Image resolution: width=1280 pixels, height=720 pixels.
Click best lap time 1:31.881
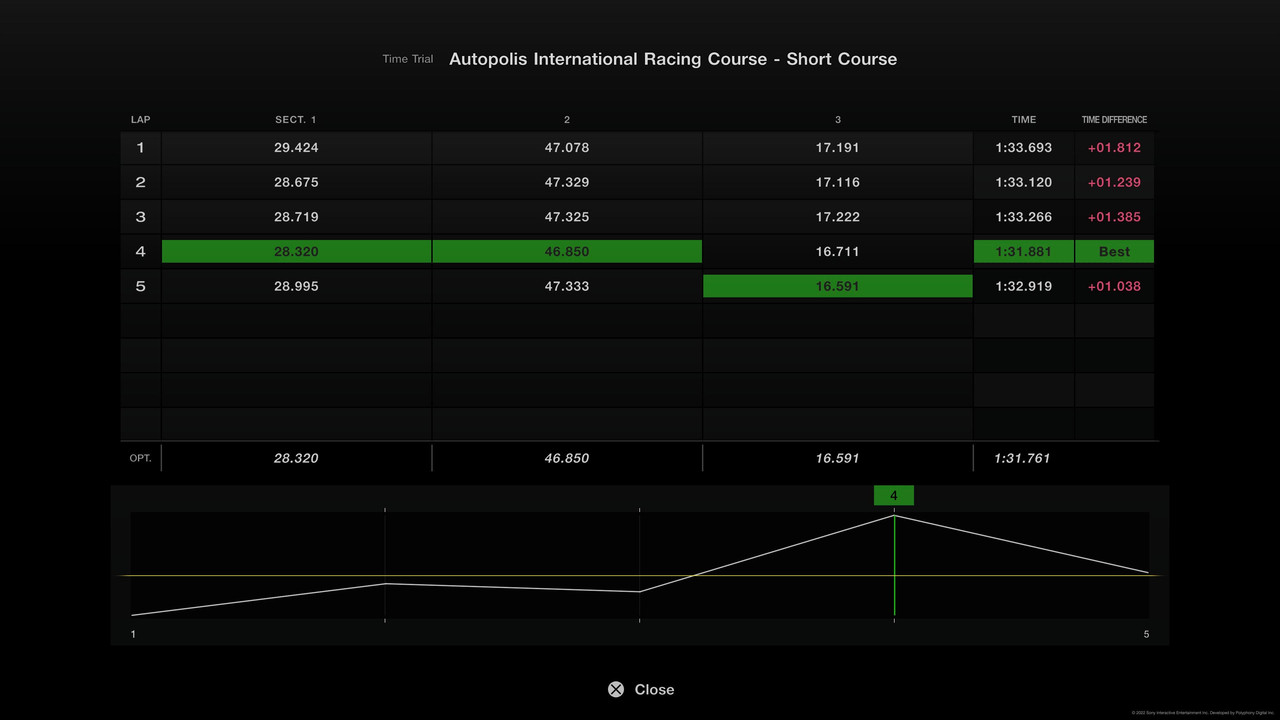click(x=1024, y=251)
